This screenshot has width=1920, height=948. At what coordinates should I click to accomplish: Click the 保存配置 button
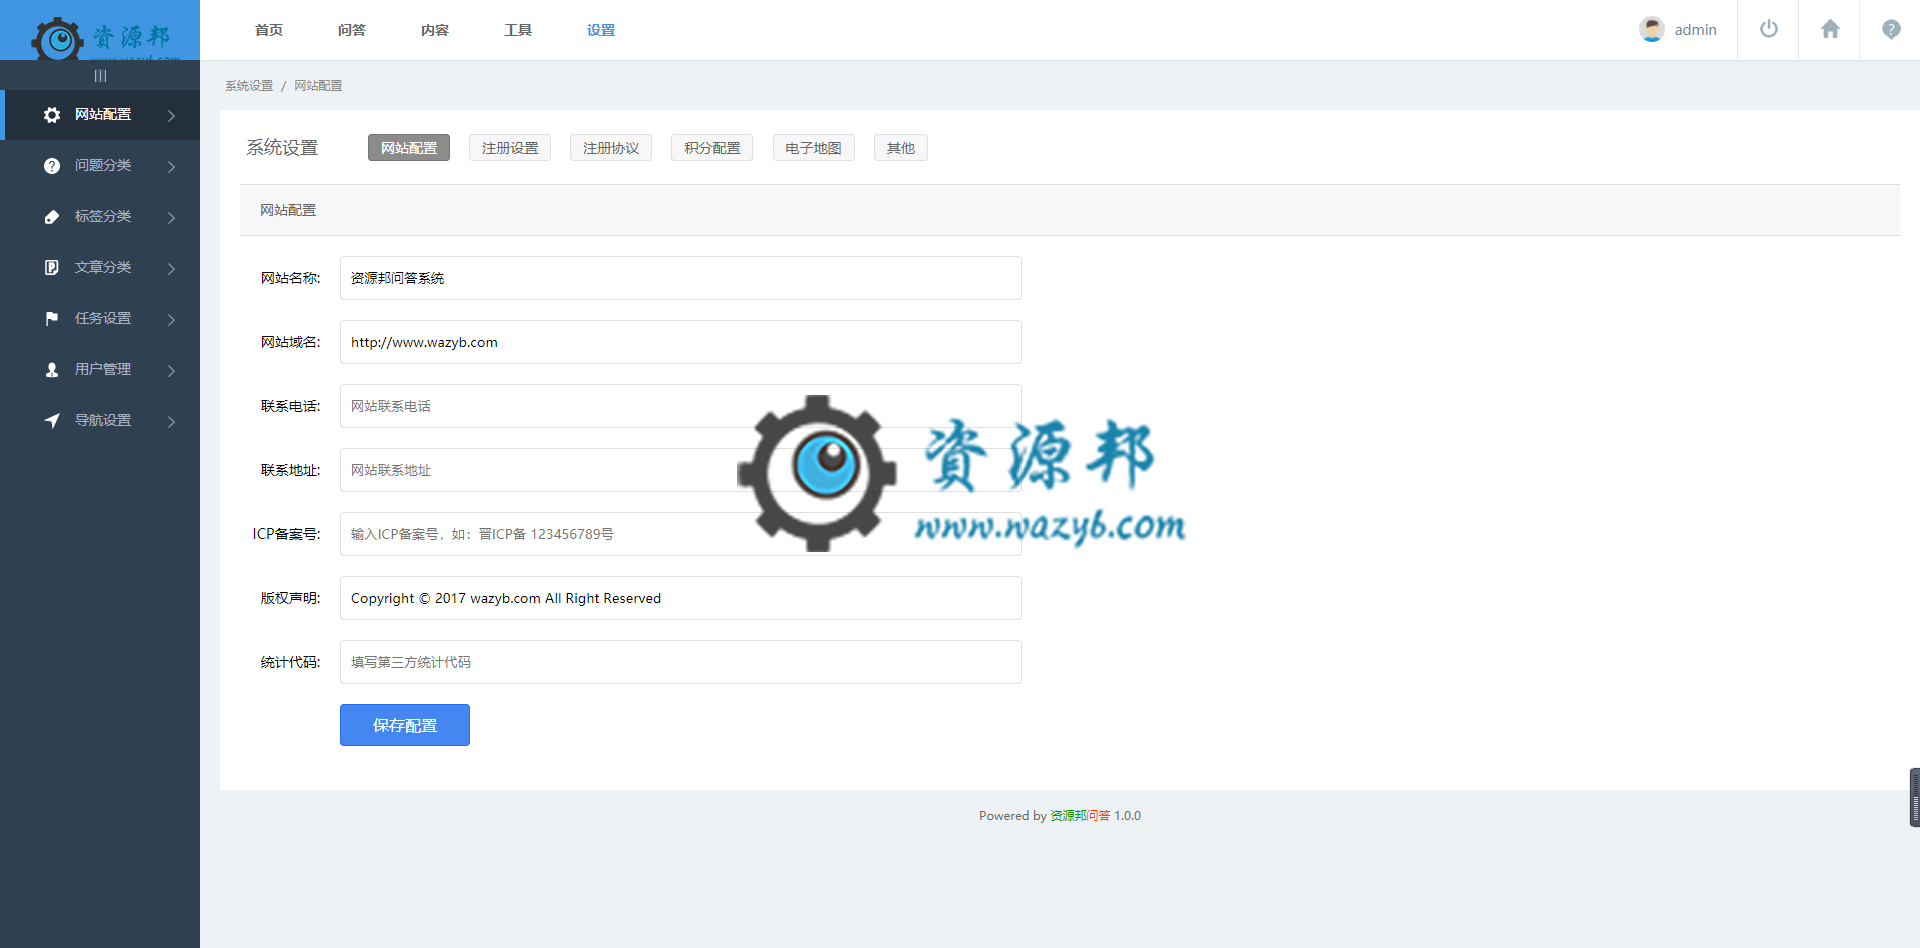pyautogui.click(x=405, y=725)
